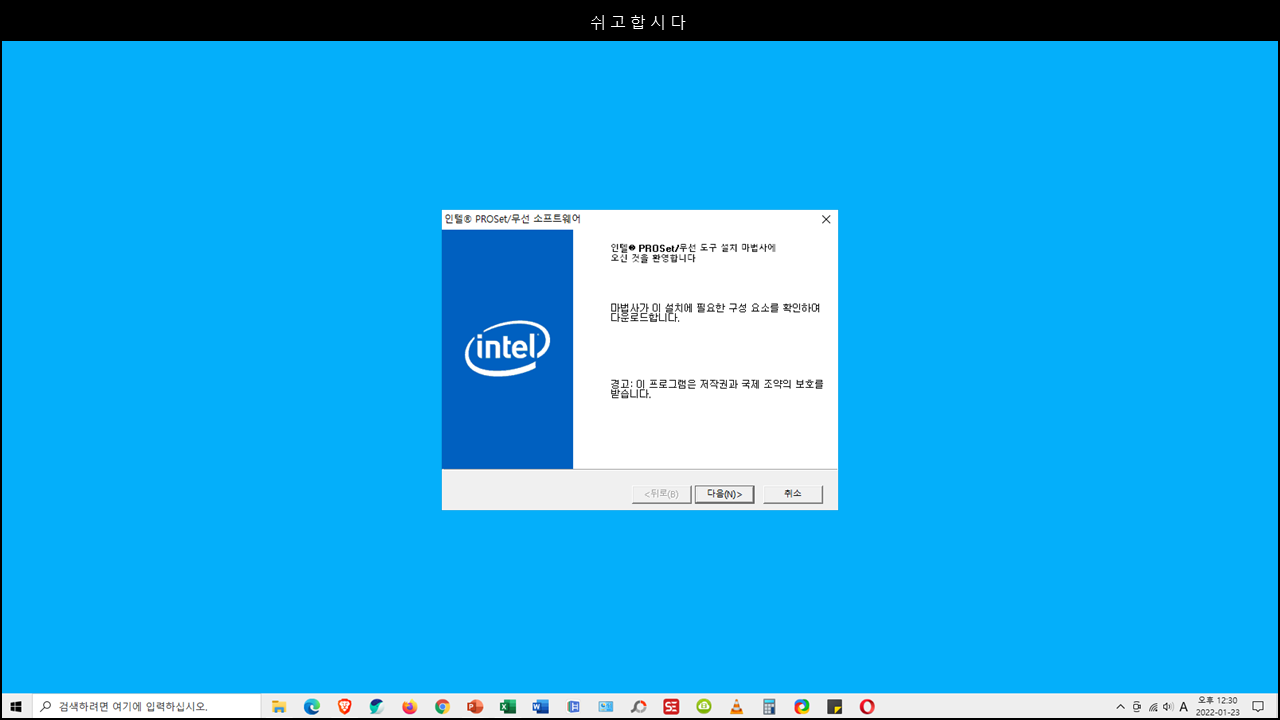Open Word from the taskbar

click(x=541, y=707)
